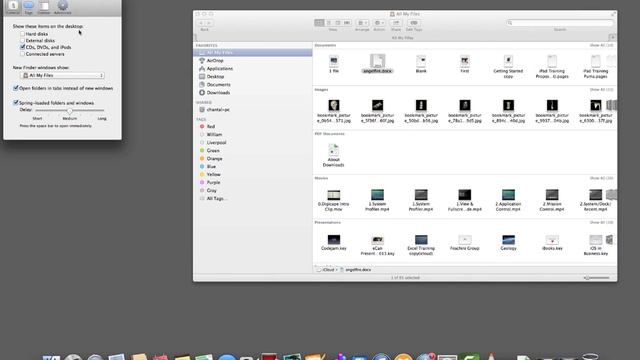Select All My Files in sidebar
Viewport: 640px width, 360px height.
click(x=253, y=53)
